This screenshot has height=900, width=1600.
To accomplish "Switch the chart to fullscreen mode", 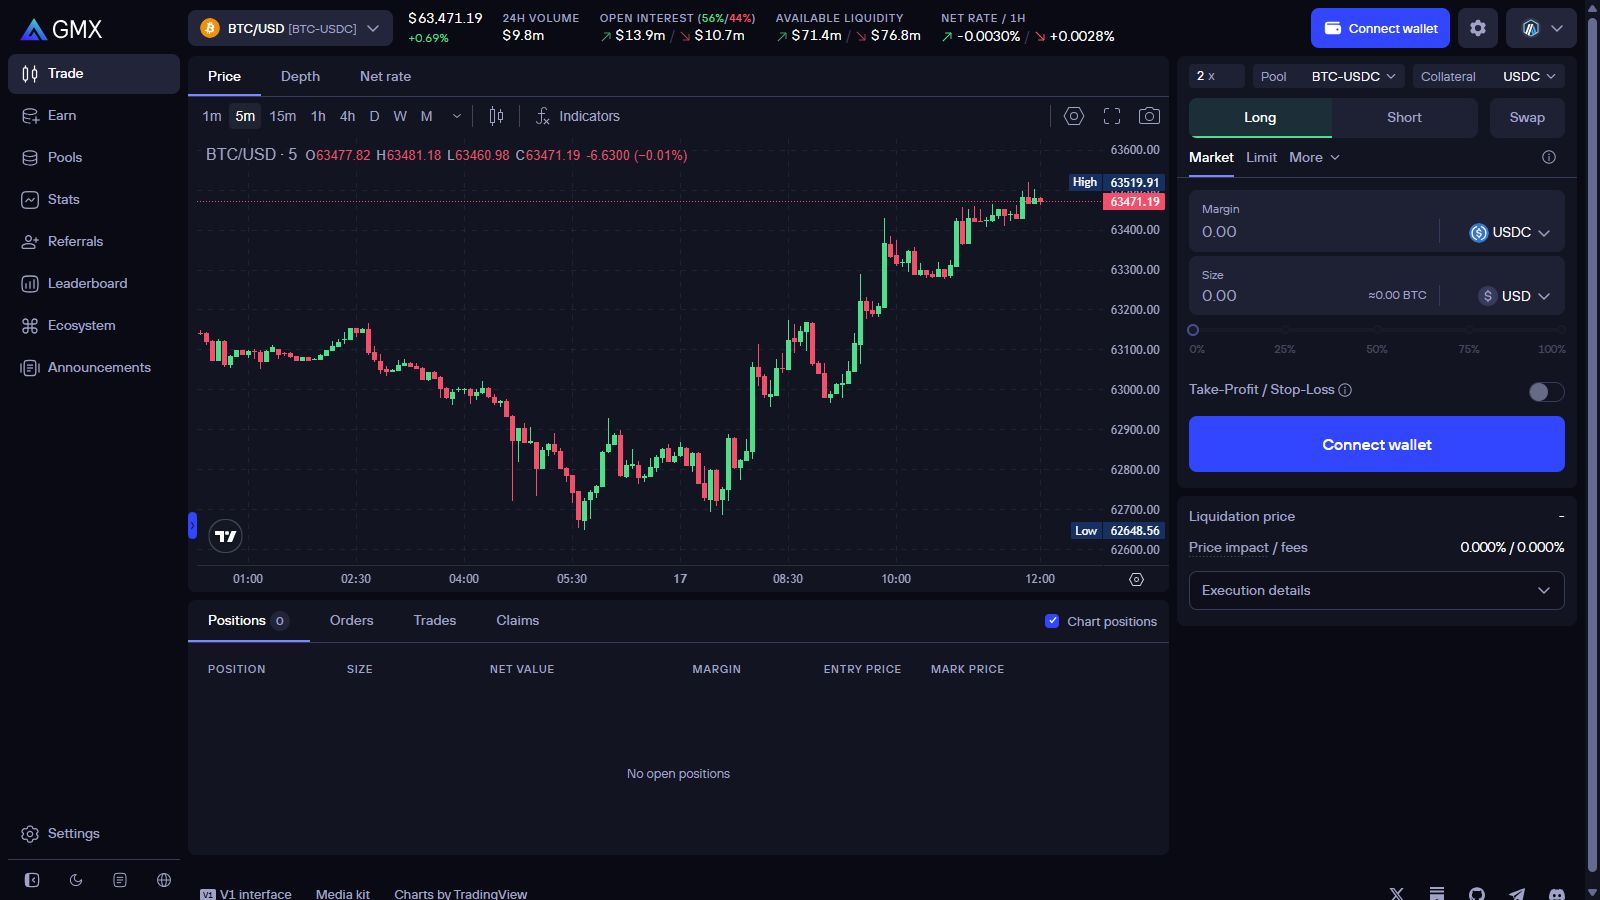I will pos(1112,116).
